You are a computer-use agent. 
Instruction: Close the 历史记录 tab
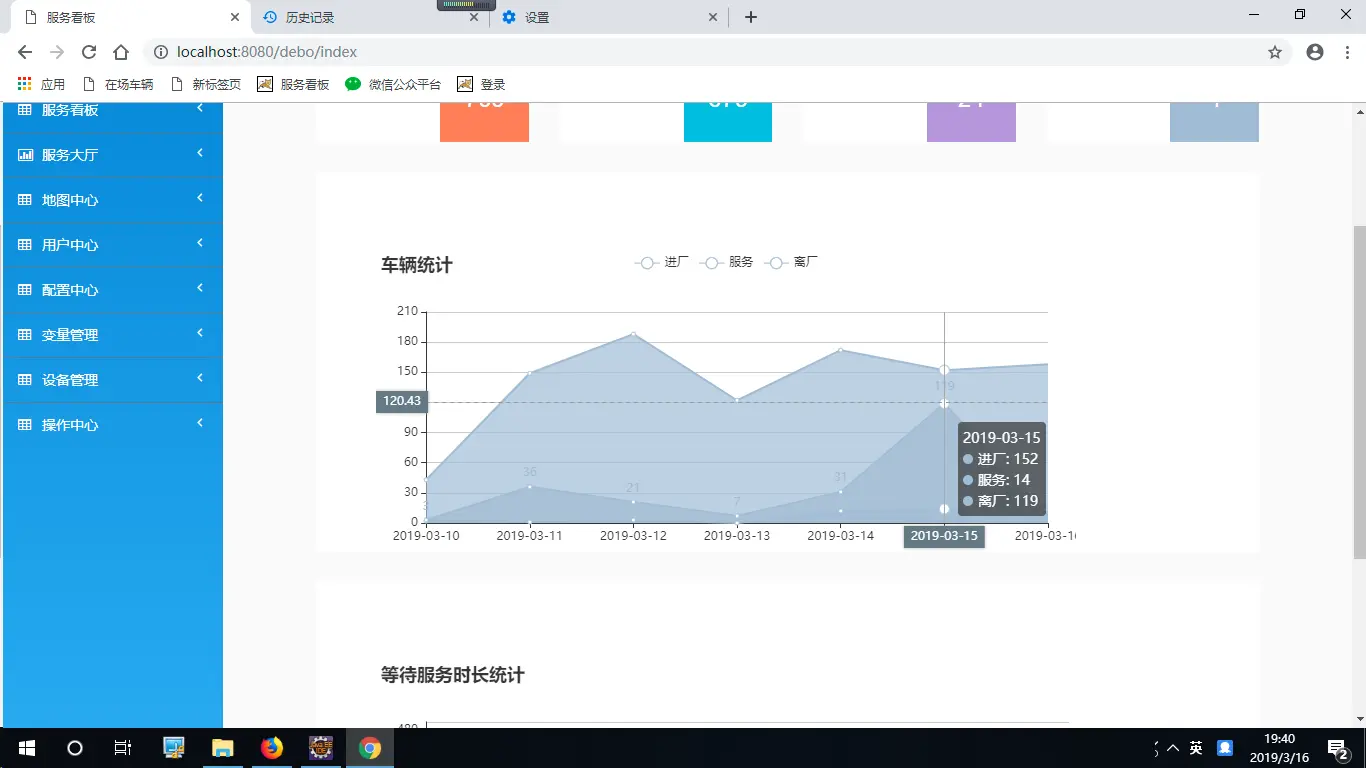[x=475, y=17]
